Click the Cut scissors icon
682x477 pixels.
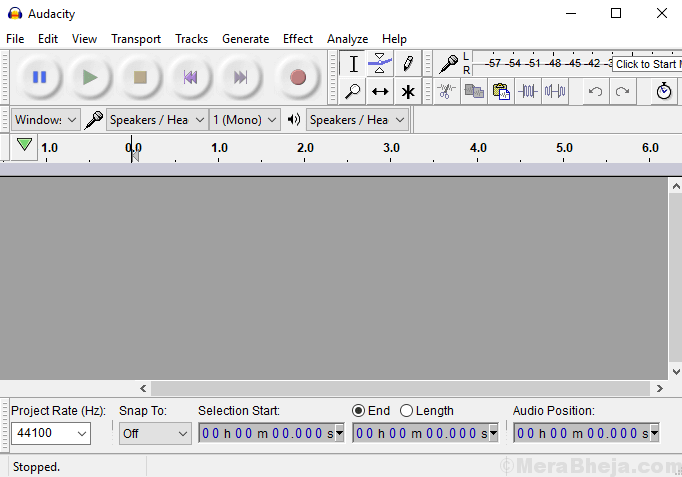pos(446,91)
